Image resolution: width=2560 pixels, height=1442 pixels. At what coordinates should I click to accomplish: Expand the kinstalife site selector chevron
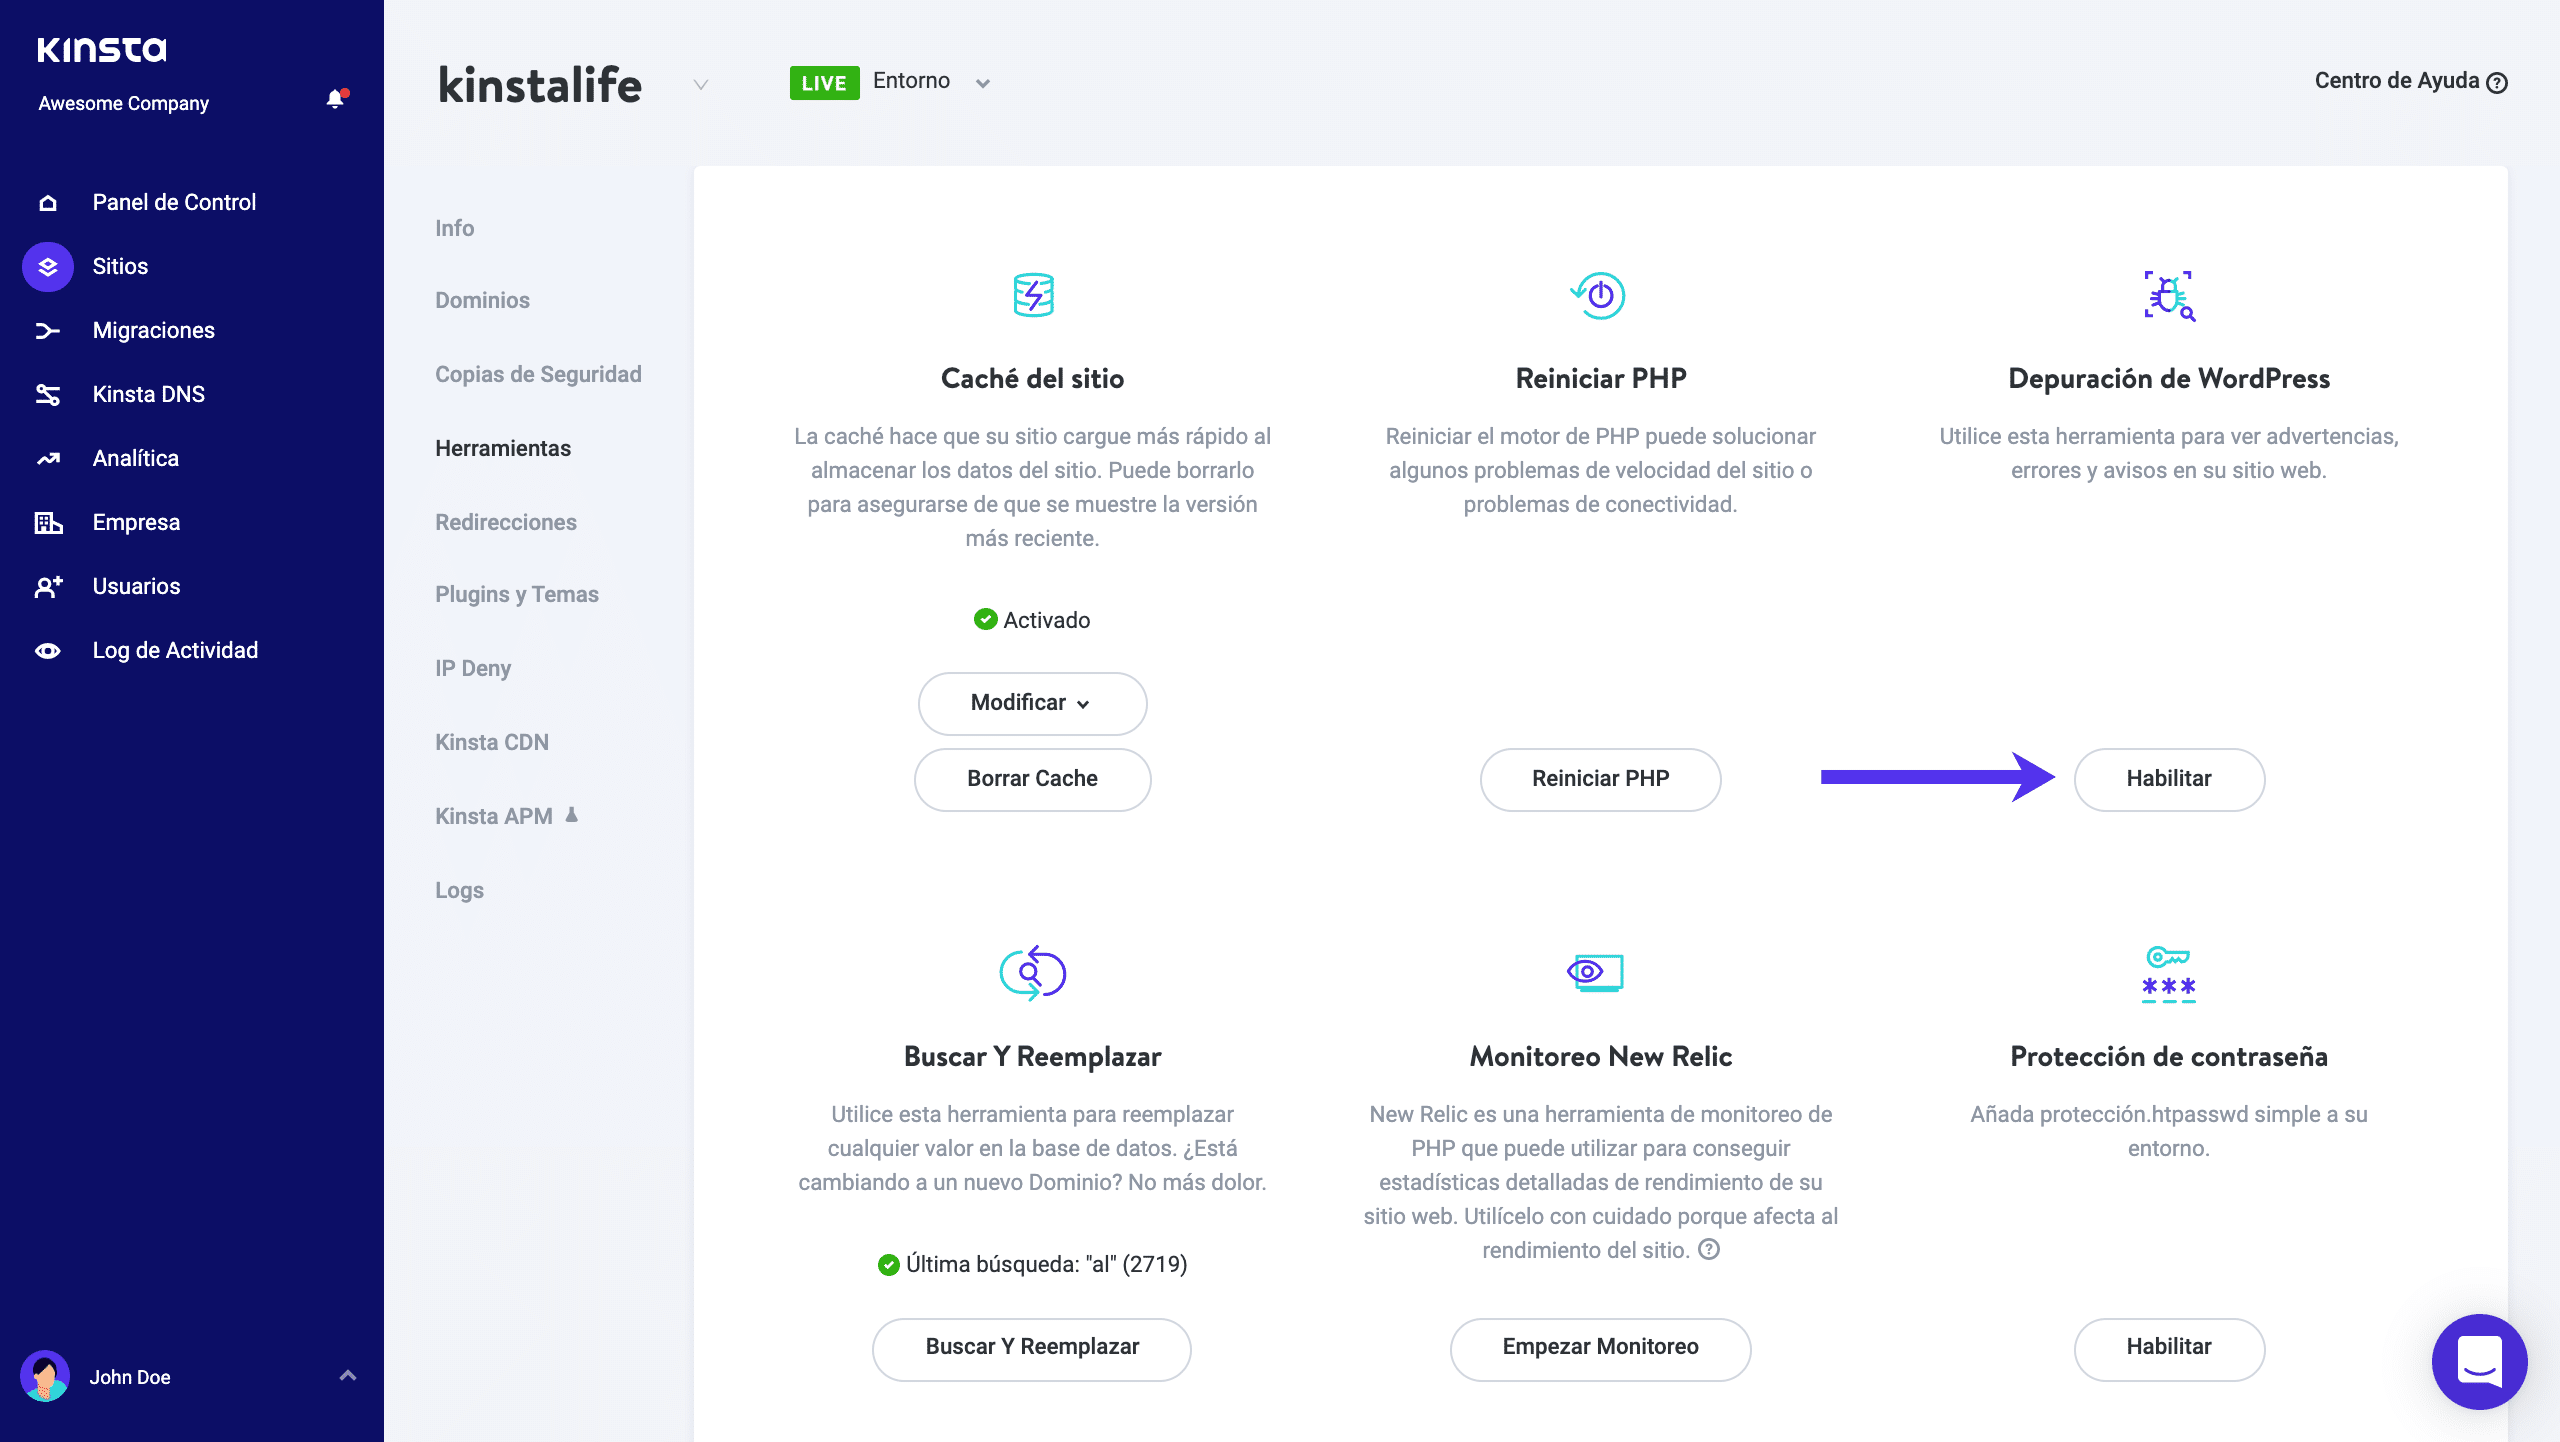[x=701, y=85]
